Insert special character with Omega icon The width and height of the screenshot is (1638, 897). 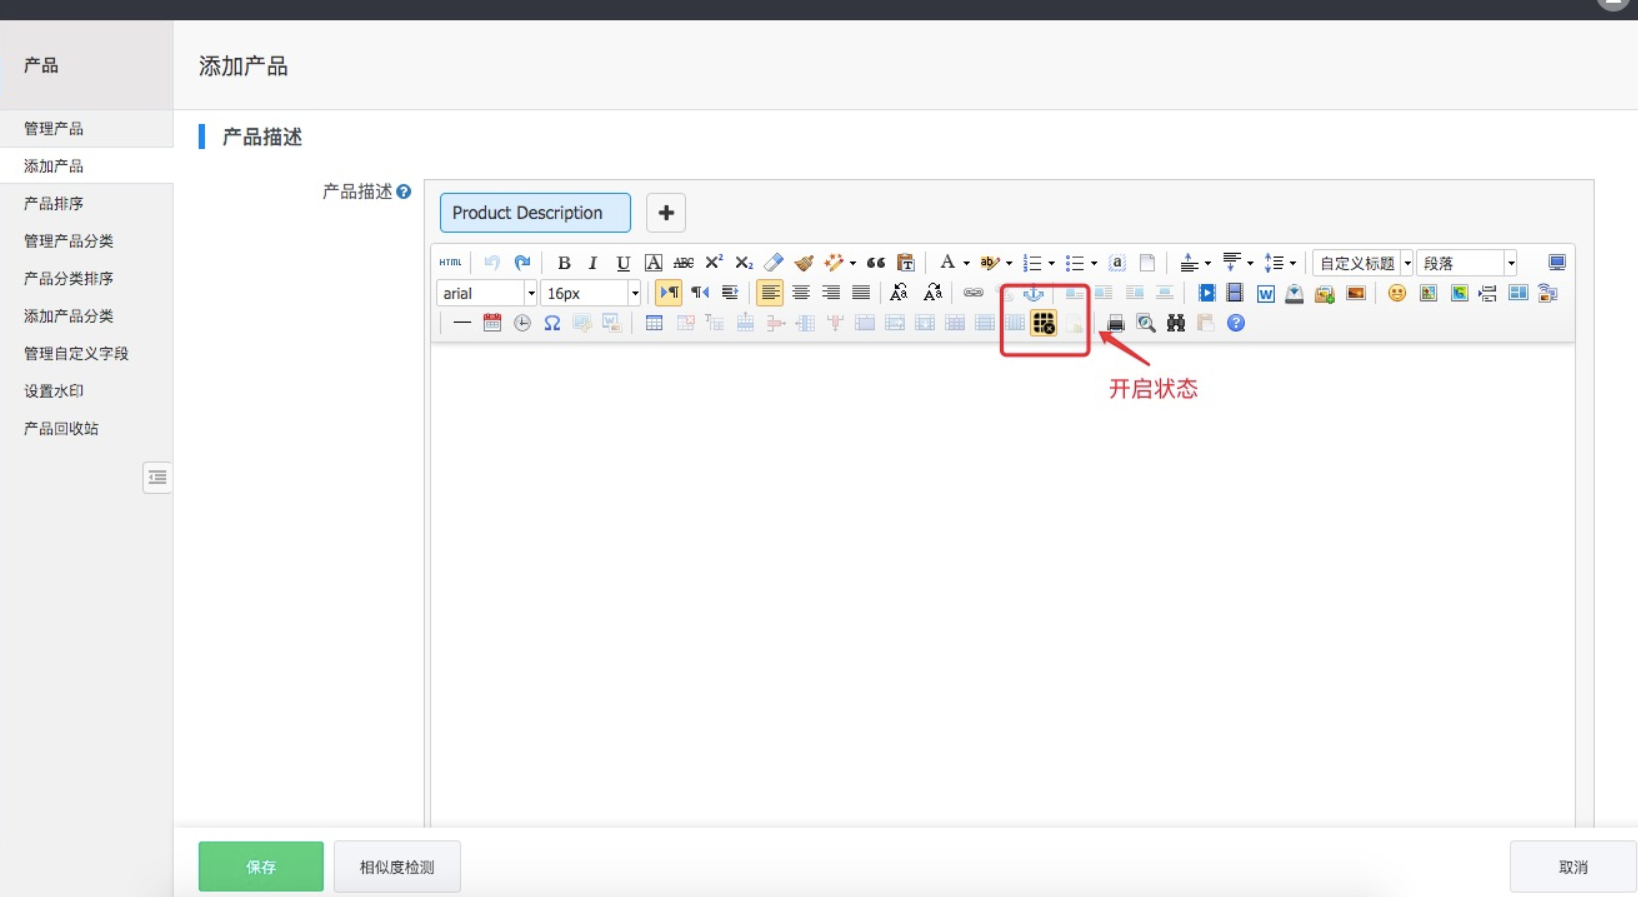pos(552,323)
